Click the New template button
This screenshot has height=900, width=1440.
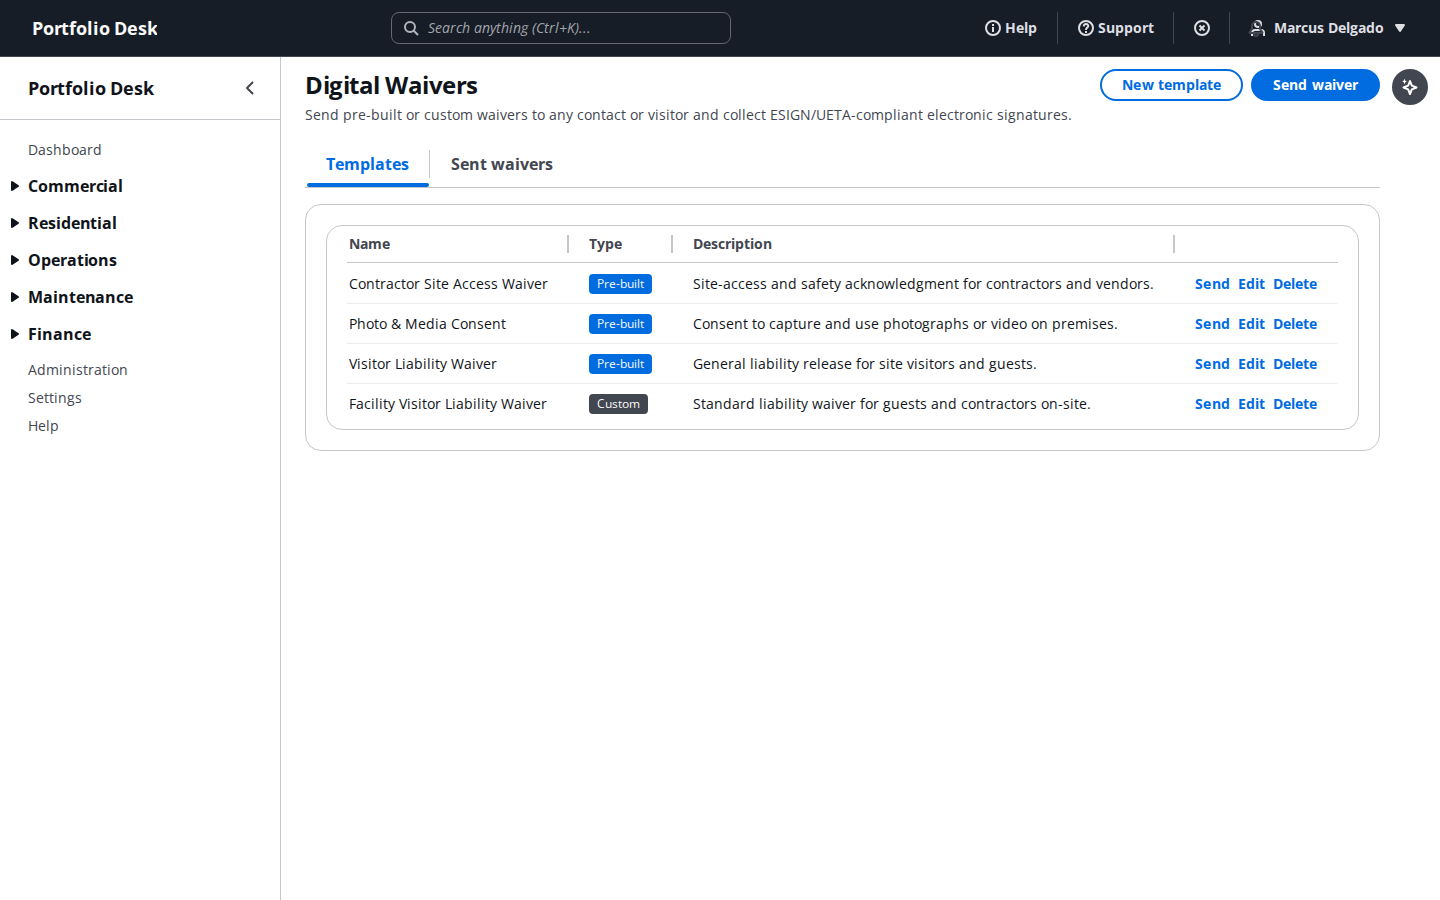click(1171, 85)
